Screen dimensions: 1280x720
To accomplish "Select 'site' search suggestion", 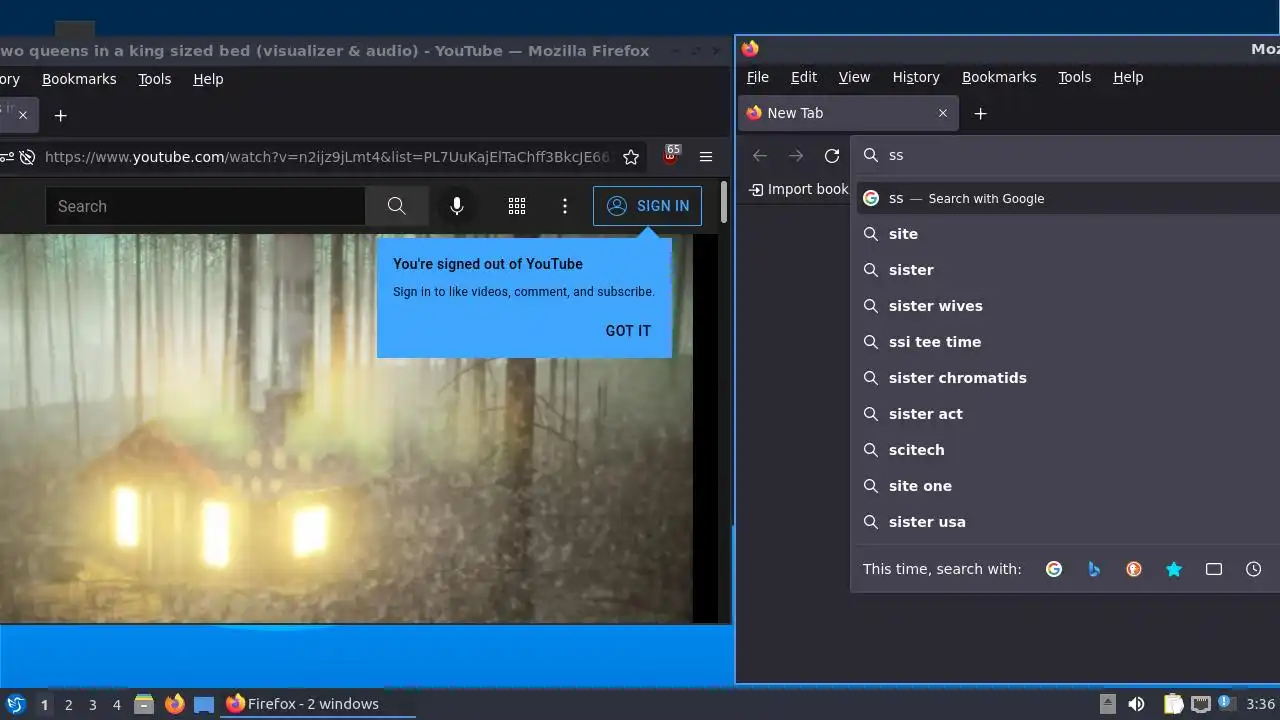I will click(1068, 234).
